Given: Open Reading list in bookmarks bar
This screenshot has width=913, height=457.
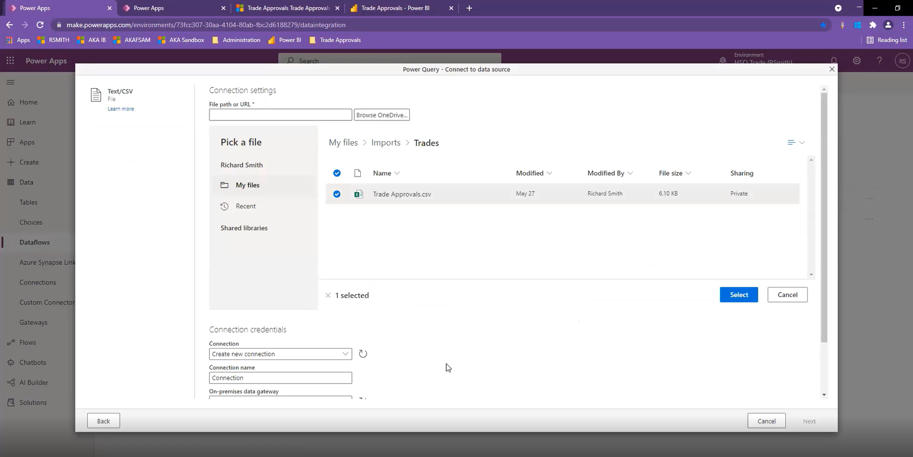Looking at the screenshot, I should [x=887, y=40].
